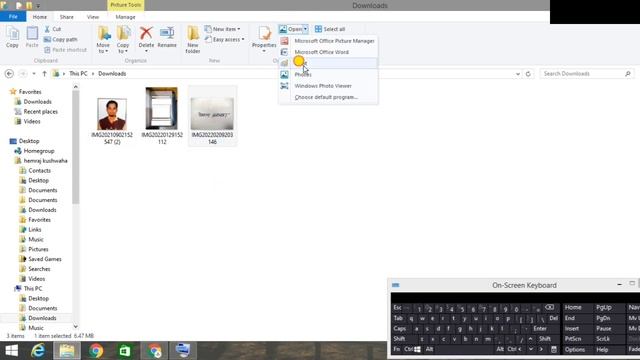
Task: Click navigation pane scroll down arrow
Action: [x=76, y=327]
